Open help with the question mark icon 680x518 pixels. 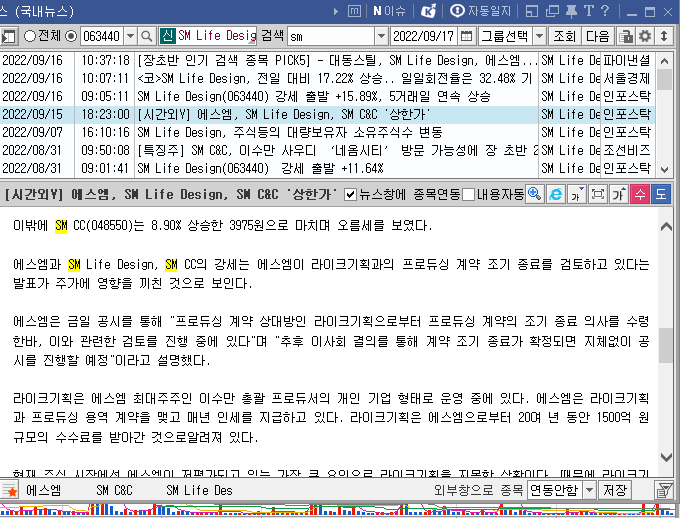click(x=605, y=11)
